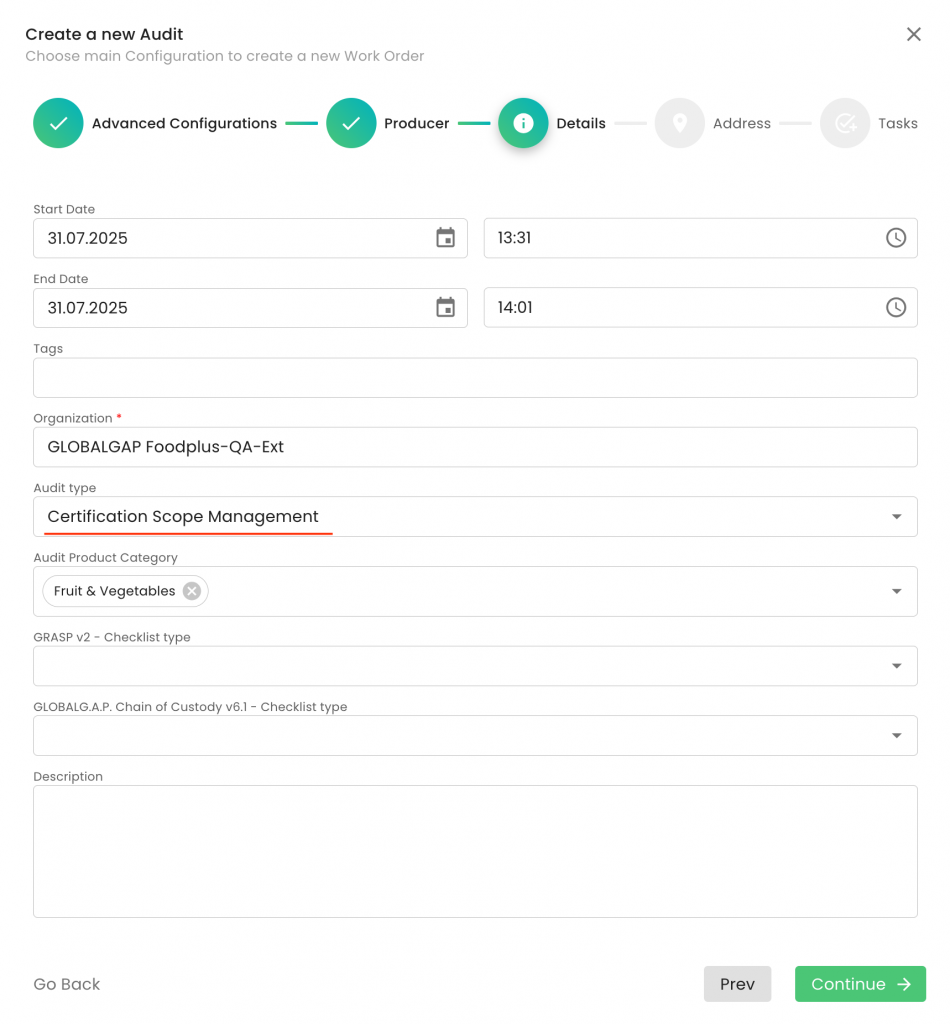This screenshot has width=950, height=1024.
Task: Click the Producer step checkmark icon
Action: [351, 124]
